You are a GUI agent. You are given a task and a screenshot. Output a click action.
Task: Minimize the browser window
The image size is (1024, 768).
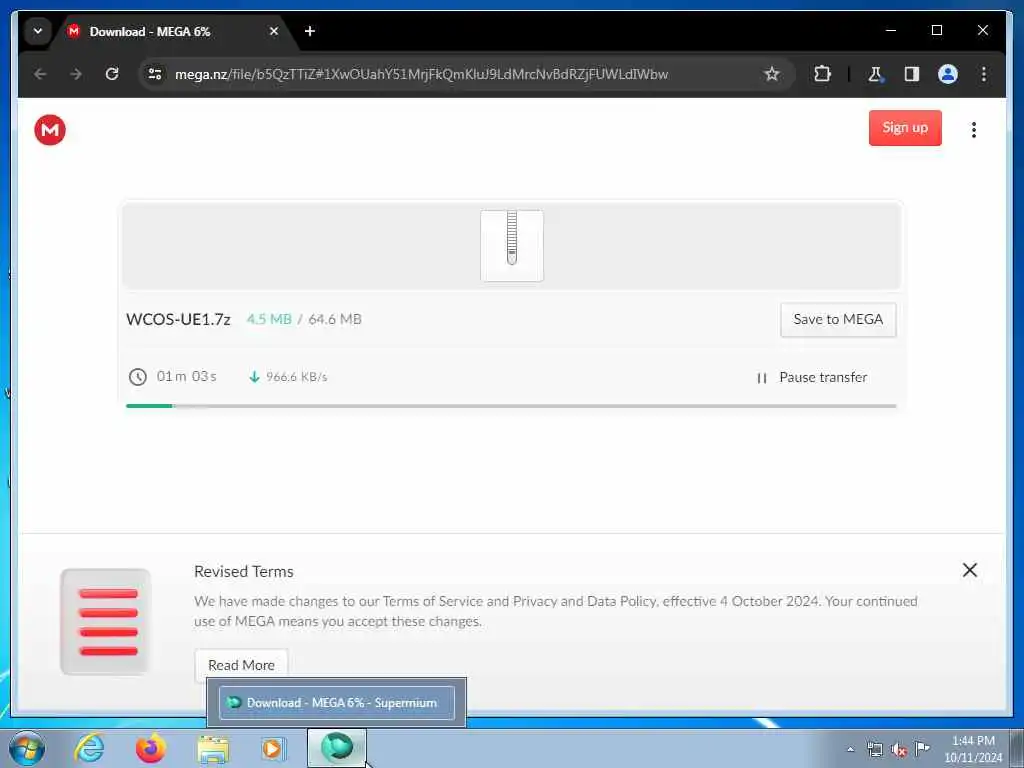pos(891,30)
